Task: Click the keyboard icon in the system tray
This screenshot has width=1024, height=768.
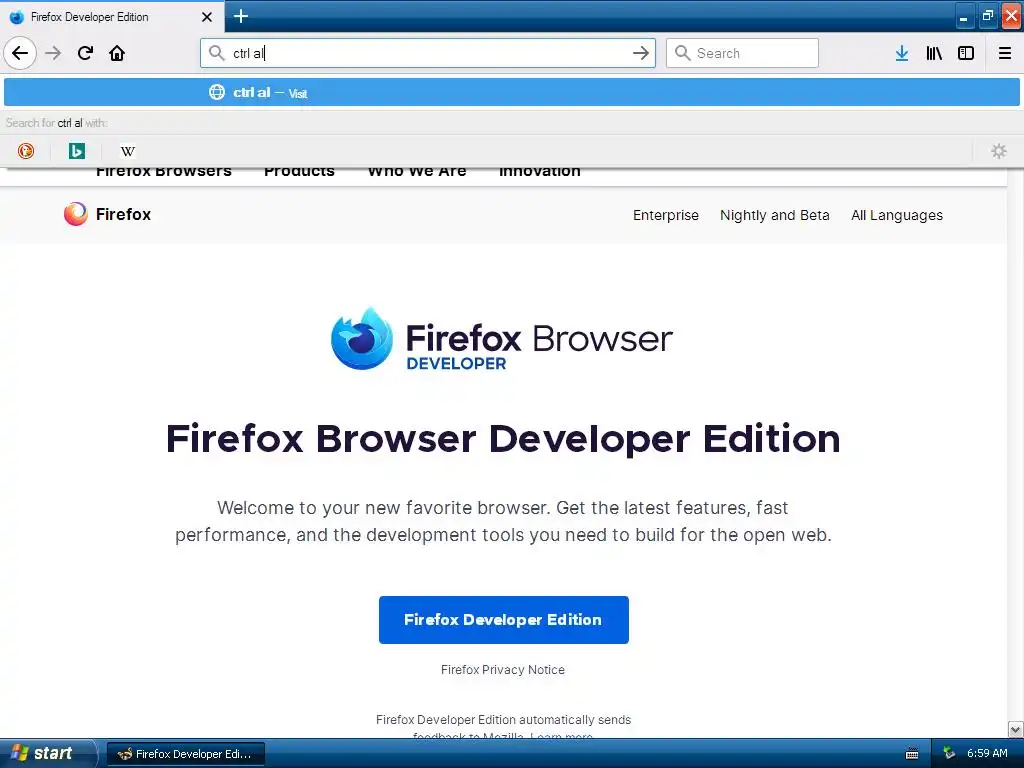Action: coord(912,754)
